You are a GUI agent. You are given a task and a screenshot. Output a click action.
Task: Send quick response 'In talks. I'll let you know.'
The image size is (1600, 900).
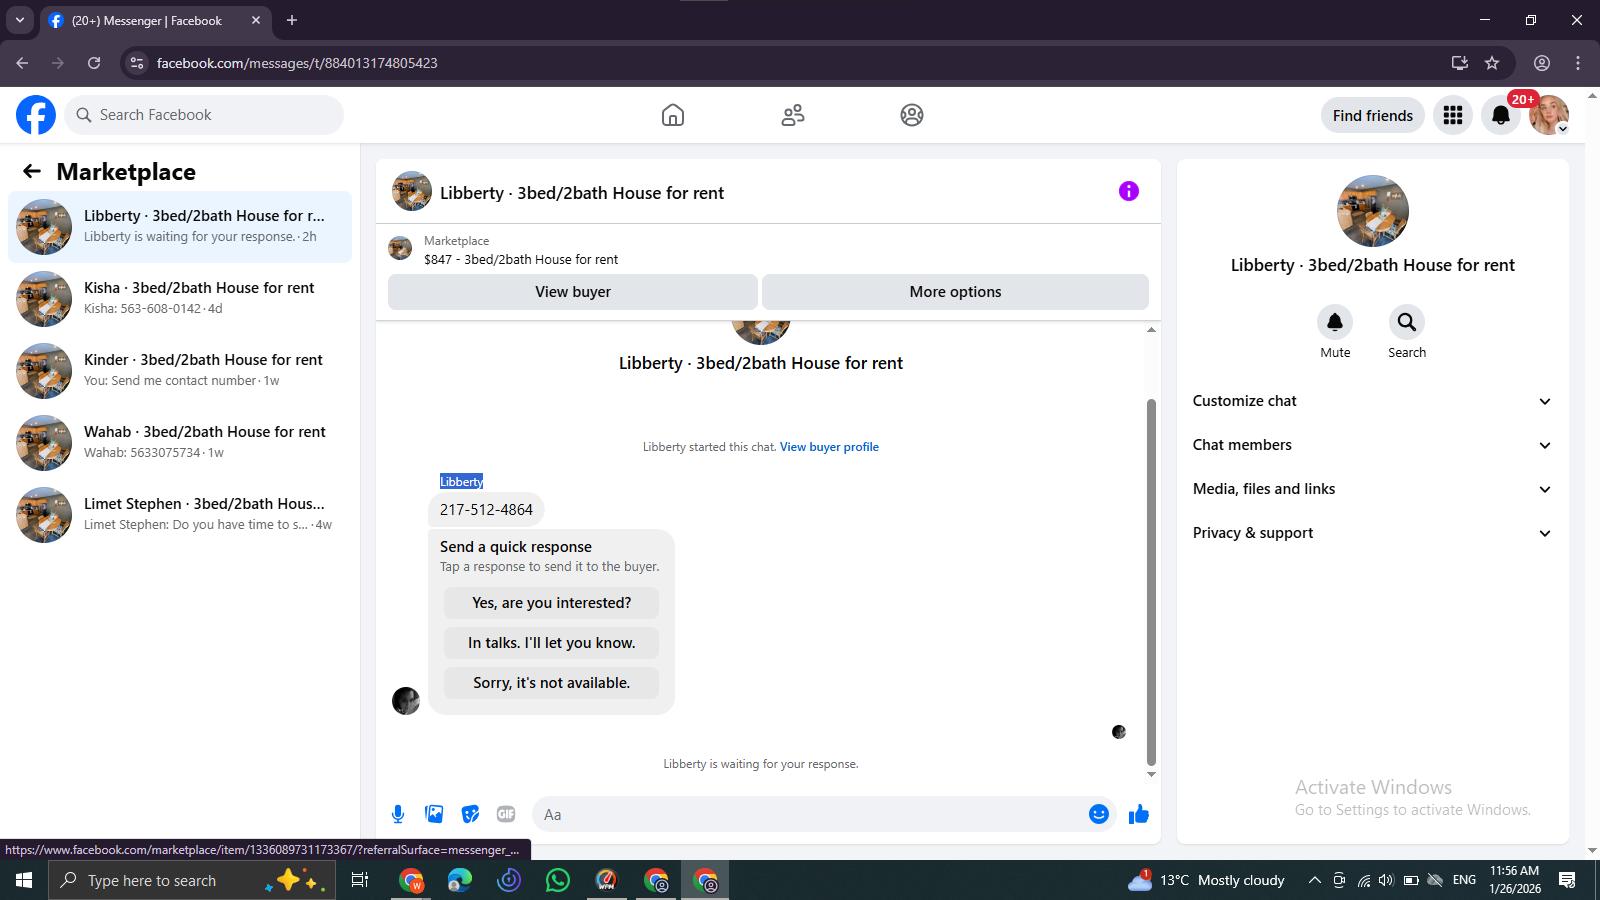[x=551, y=643]
